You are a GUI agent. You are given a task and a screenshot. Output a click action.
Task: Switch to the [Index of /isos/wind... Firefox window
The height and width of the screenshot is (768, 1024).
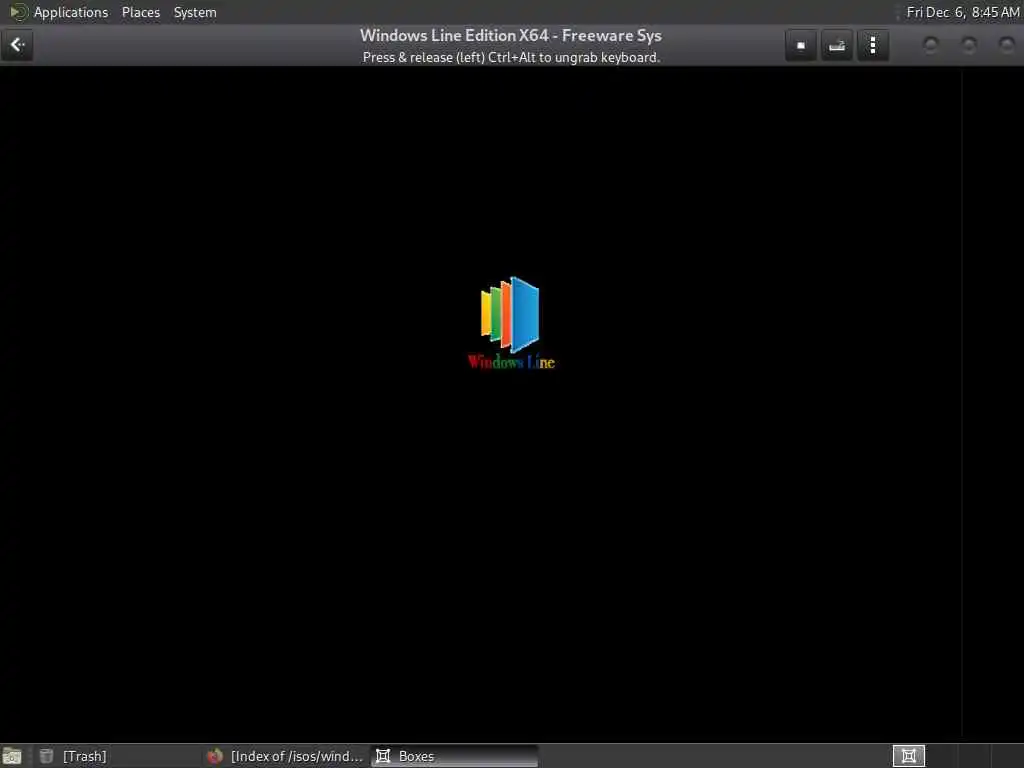pyautogui.click(x=285, y=756)
